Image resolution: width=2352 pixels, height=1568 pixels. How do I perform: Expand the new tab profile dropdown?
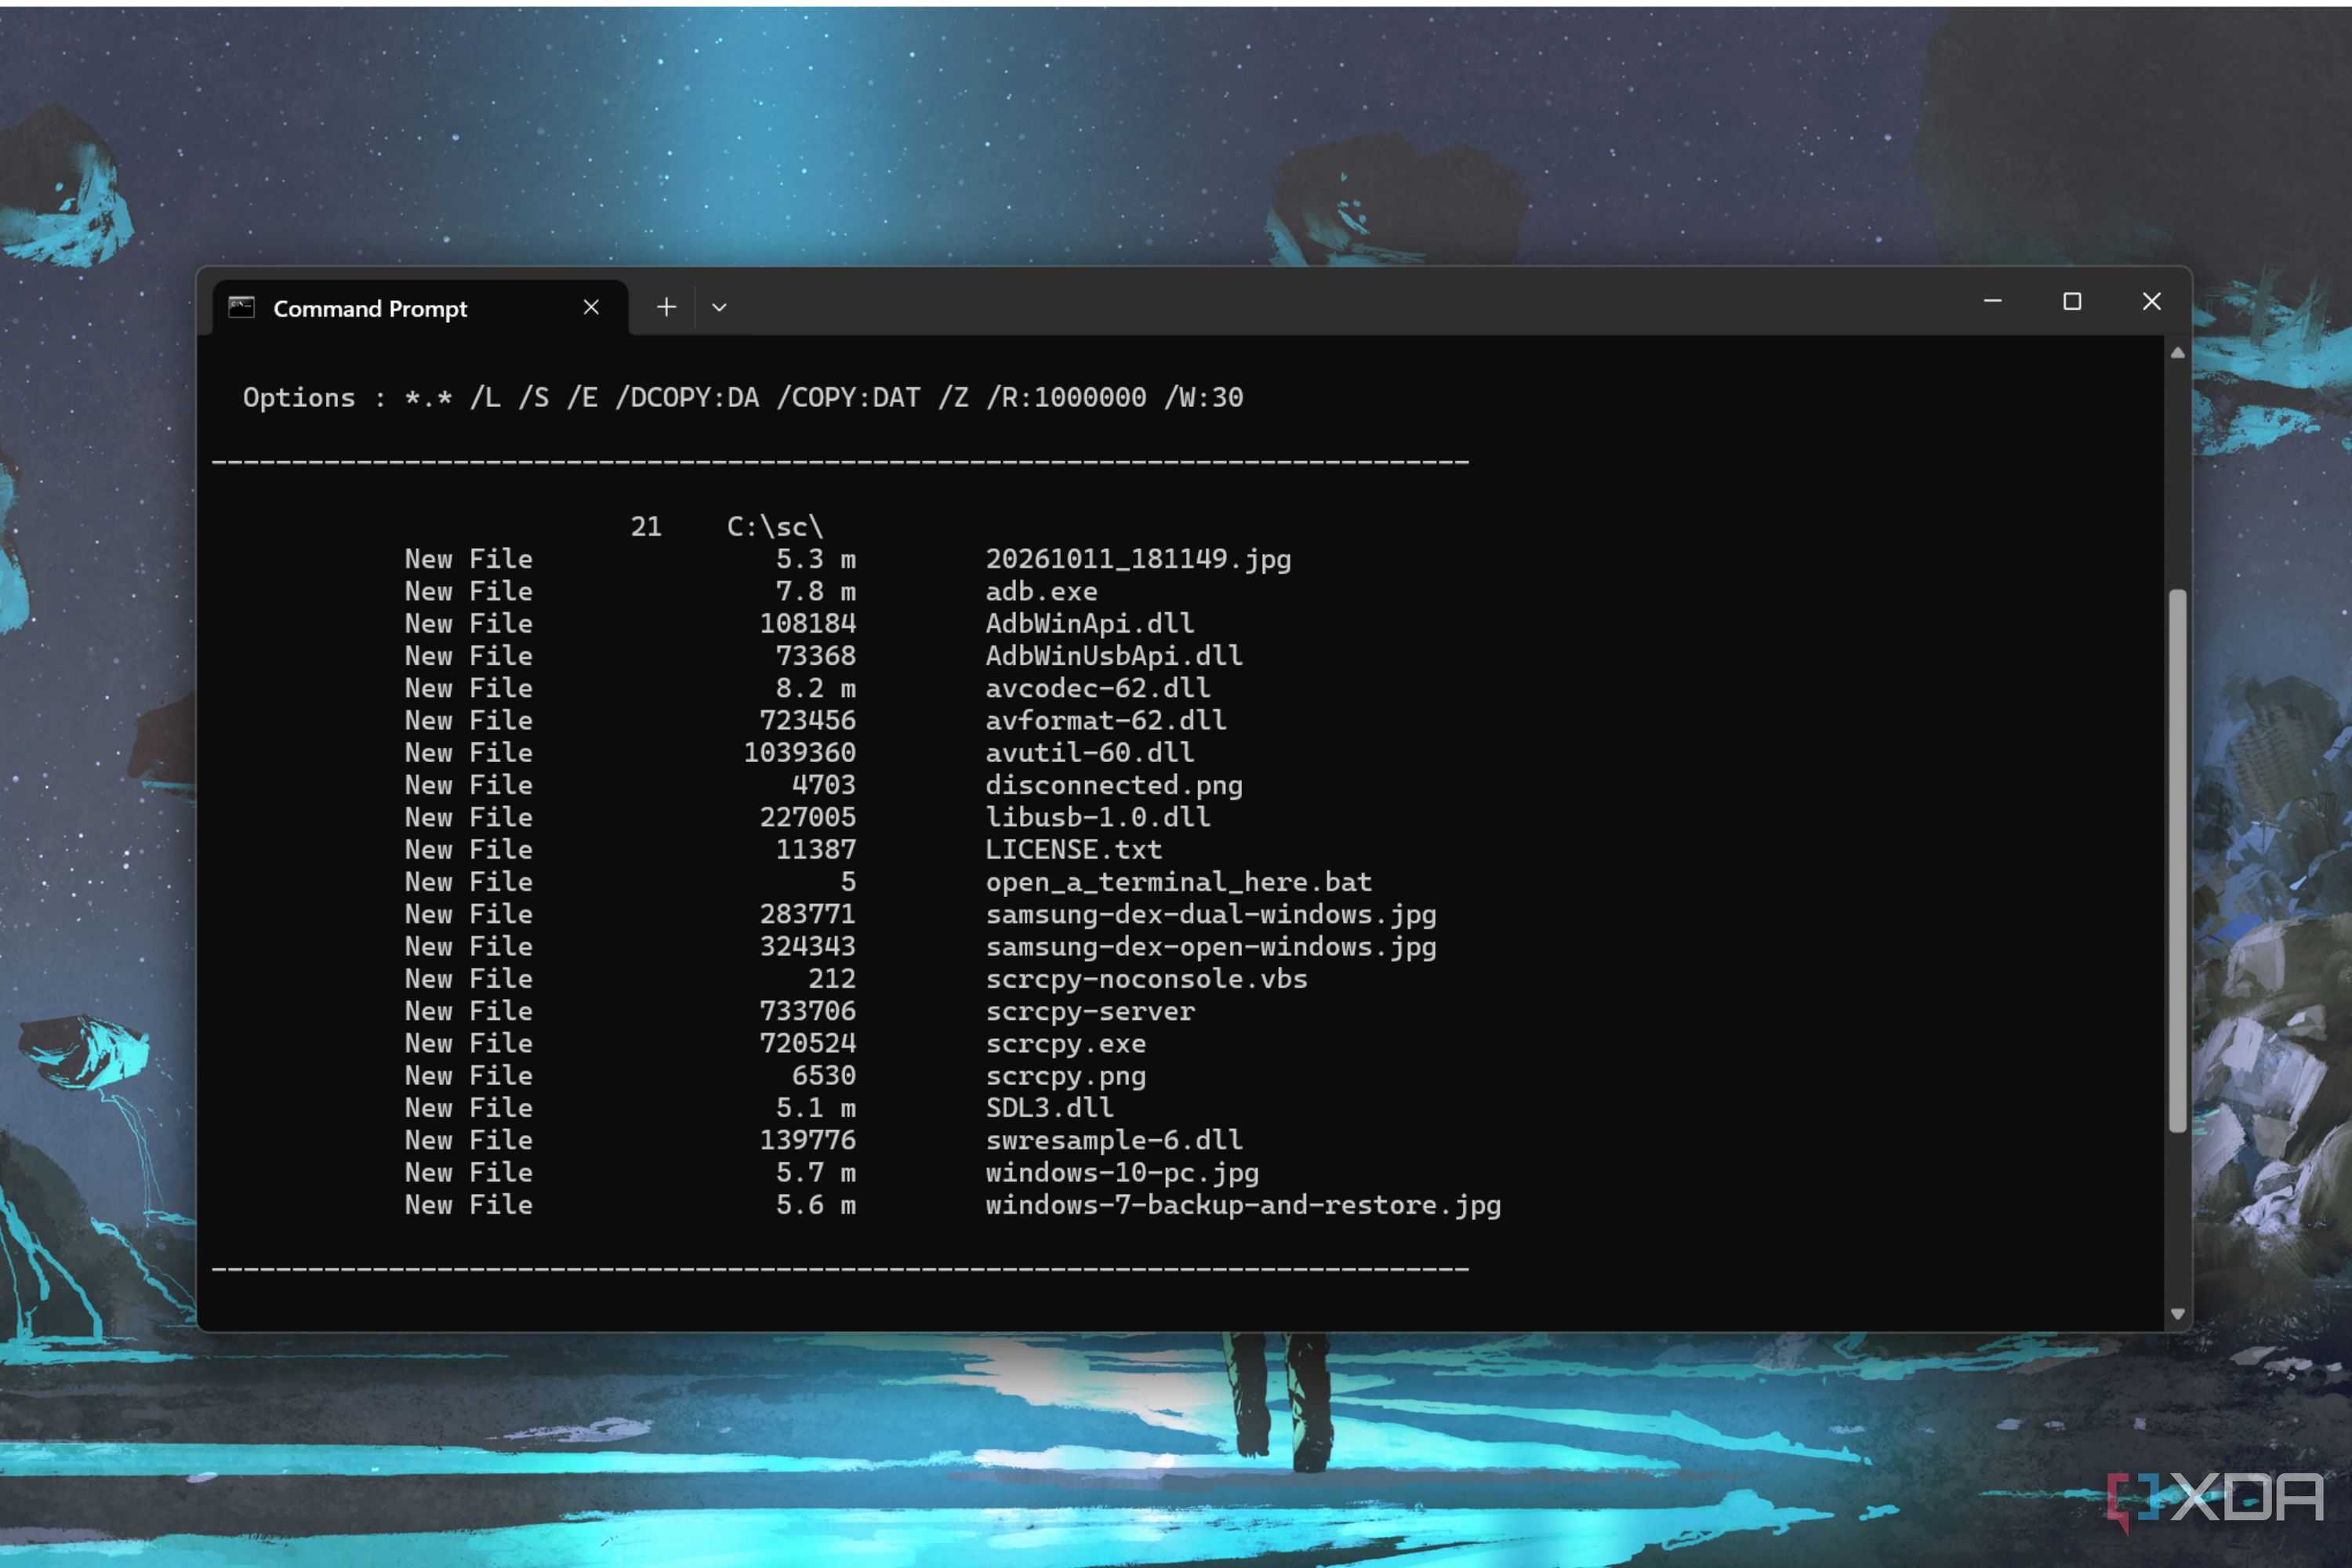pyautogui.click(x=719, y=307)
